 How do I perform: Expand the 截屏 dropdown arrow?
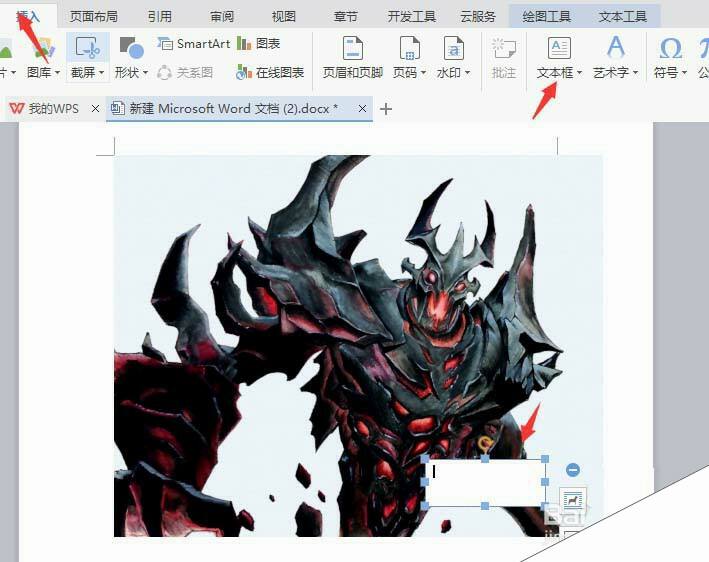tap(101, 72)
